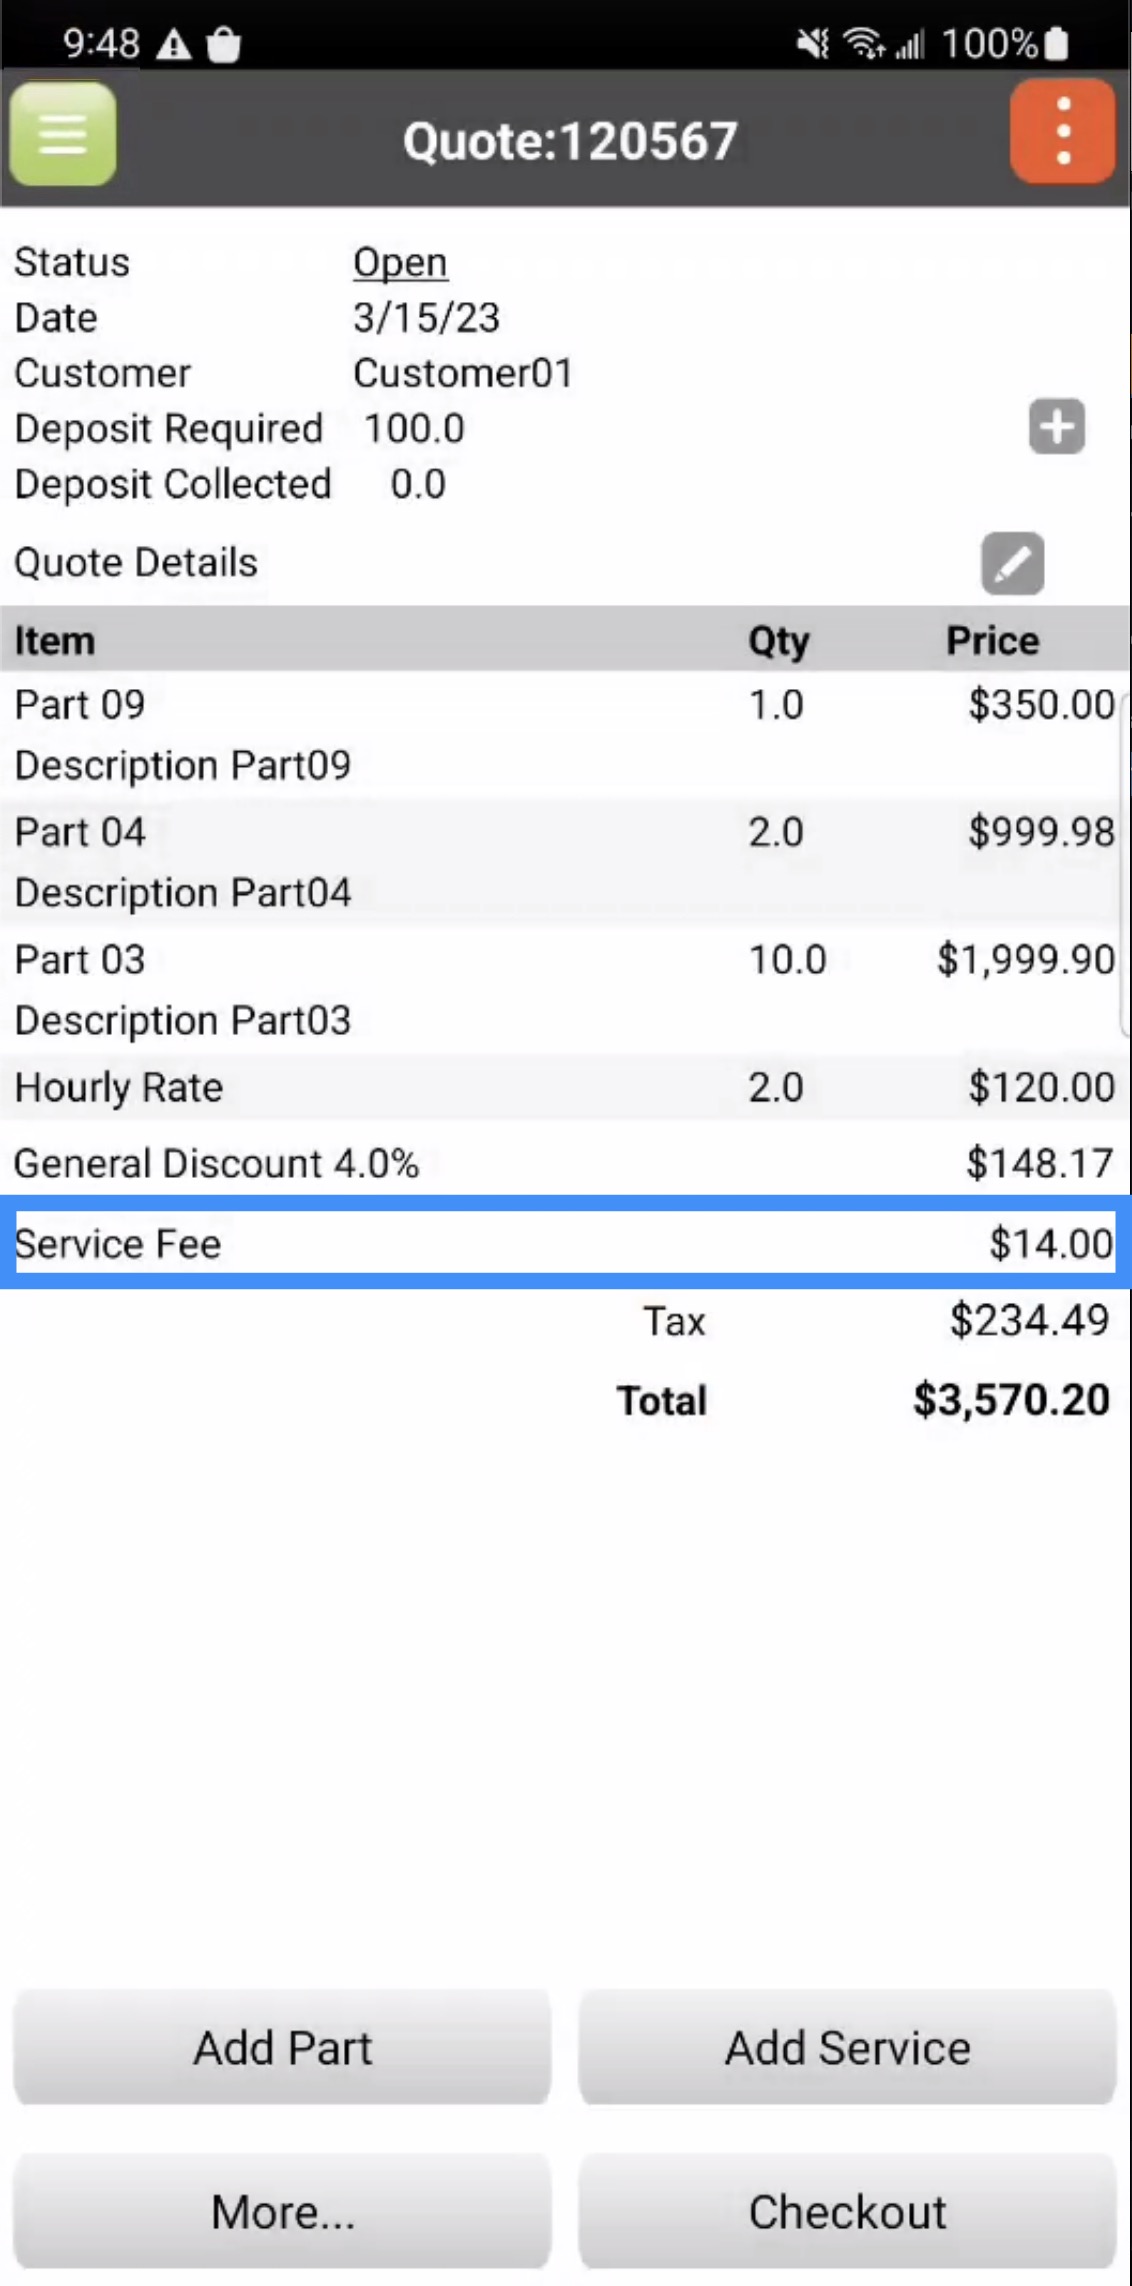Viewport: 1132px width, 2286px height.
Task: Tap the muted sound status icon
Action: tap(812, 44)
